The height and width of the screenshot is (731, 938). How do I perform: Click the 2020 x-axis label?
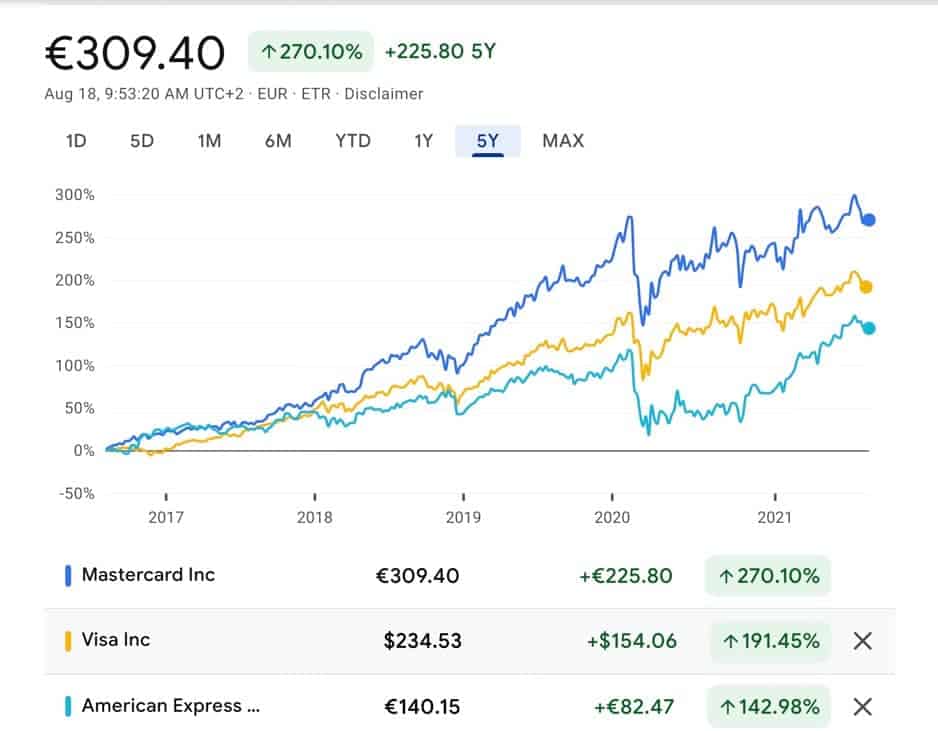click(612, 517)
